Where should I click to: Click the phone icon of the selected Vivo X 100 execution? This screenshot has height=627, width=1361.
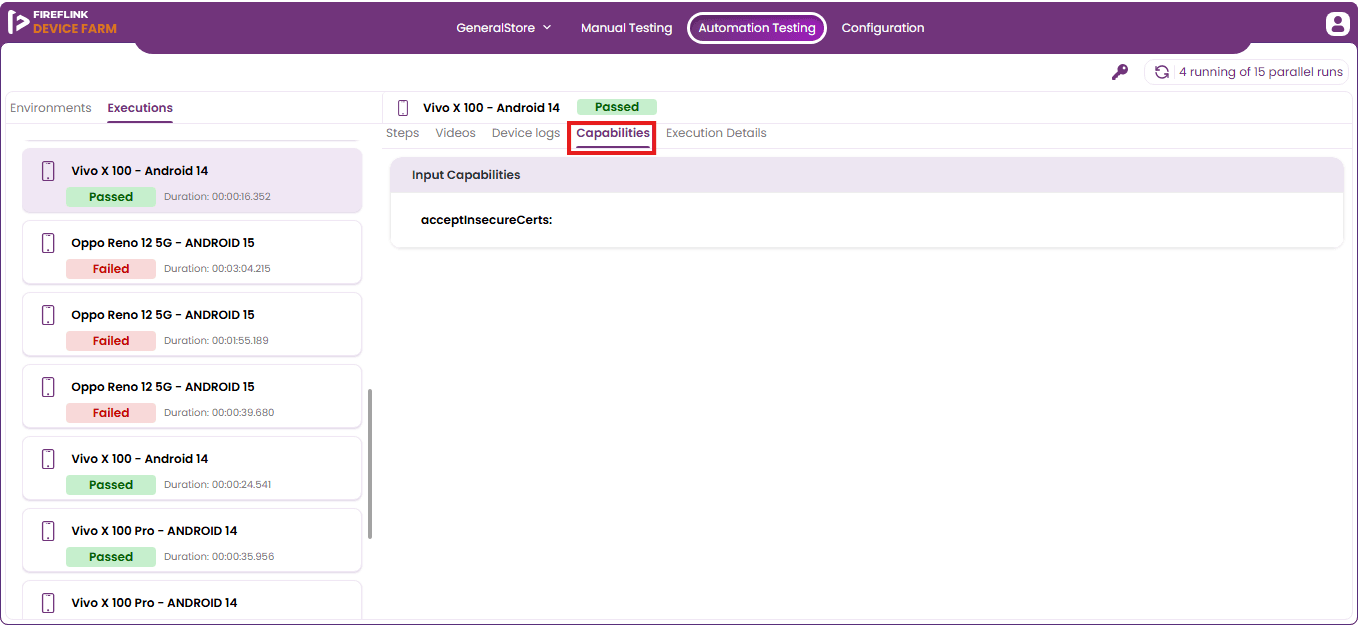pyautogui.click(x=48, y=171)
